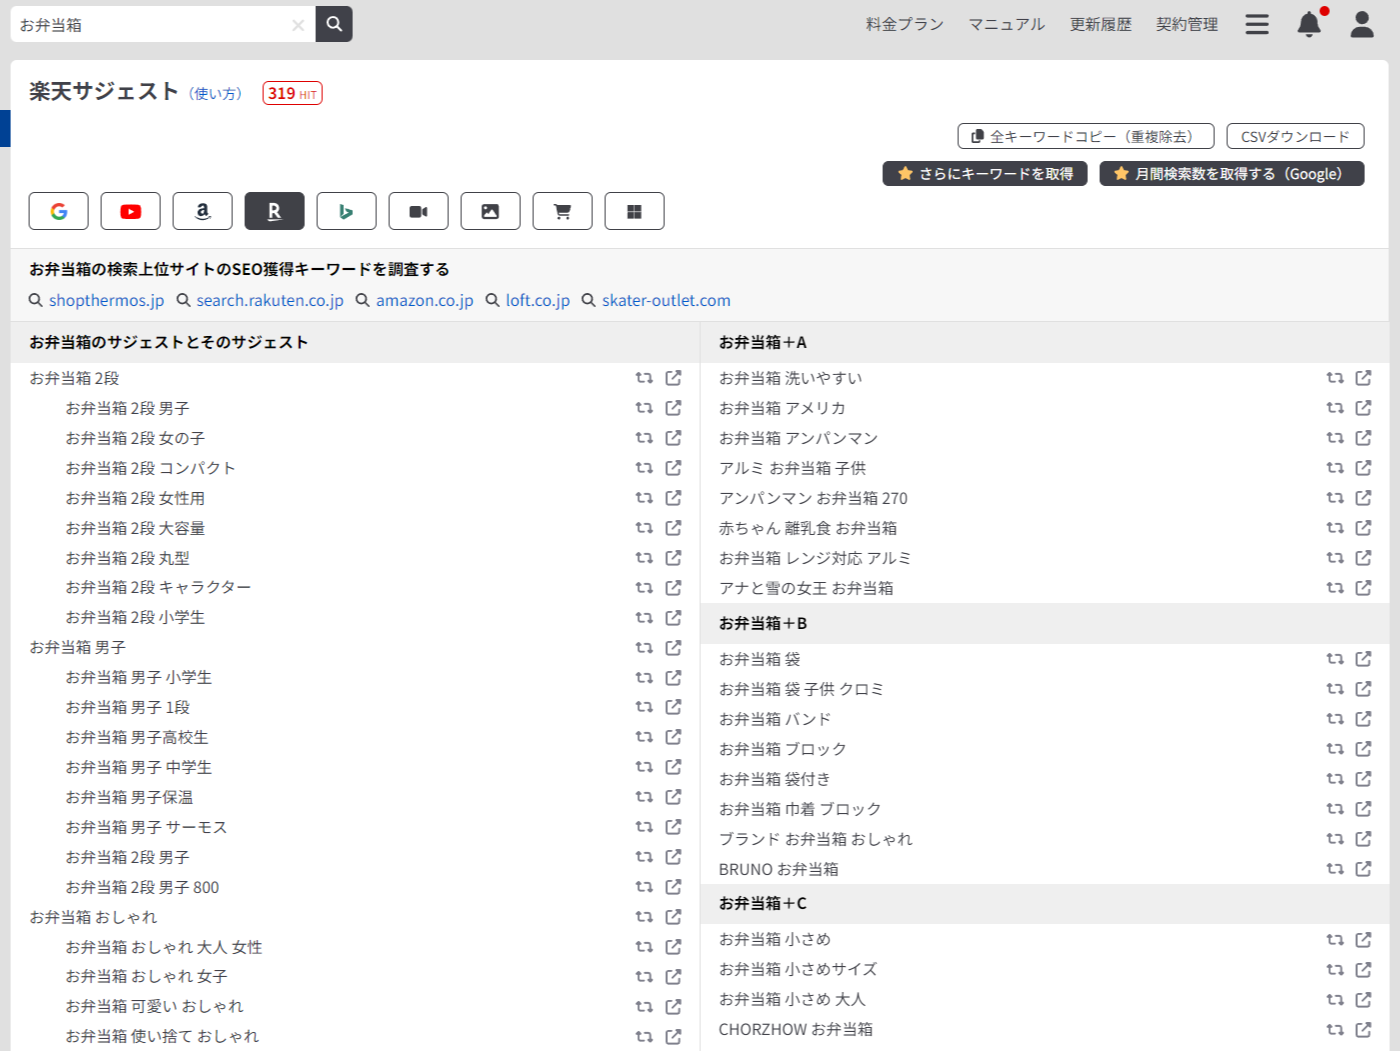The image size is (1400, 1051).
Task: Switch to YouTube suggest tab
Action: pos(131,211)
